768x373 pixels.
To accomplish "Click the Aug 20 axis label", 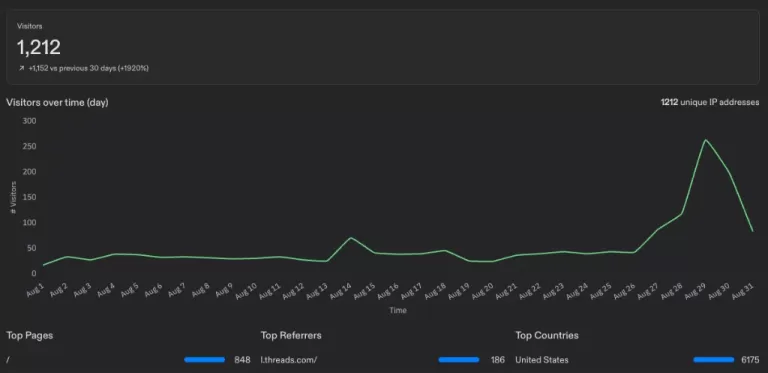I will [x=484, y=291].
